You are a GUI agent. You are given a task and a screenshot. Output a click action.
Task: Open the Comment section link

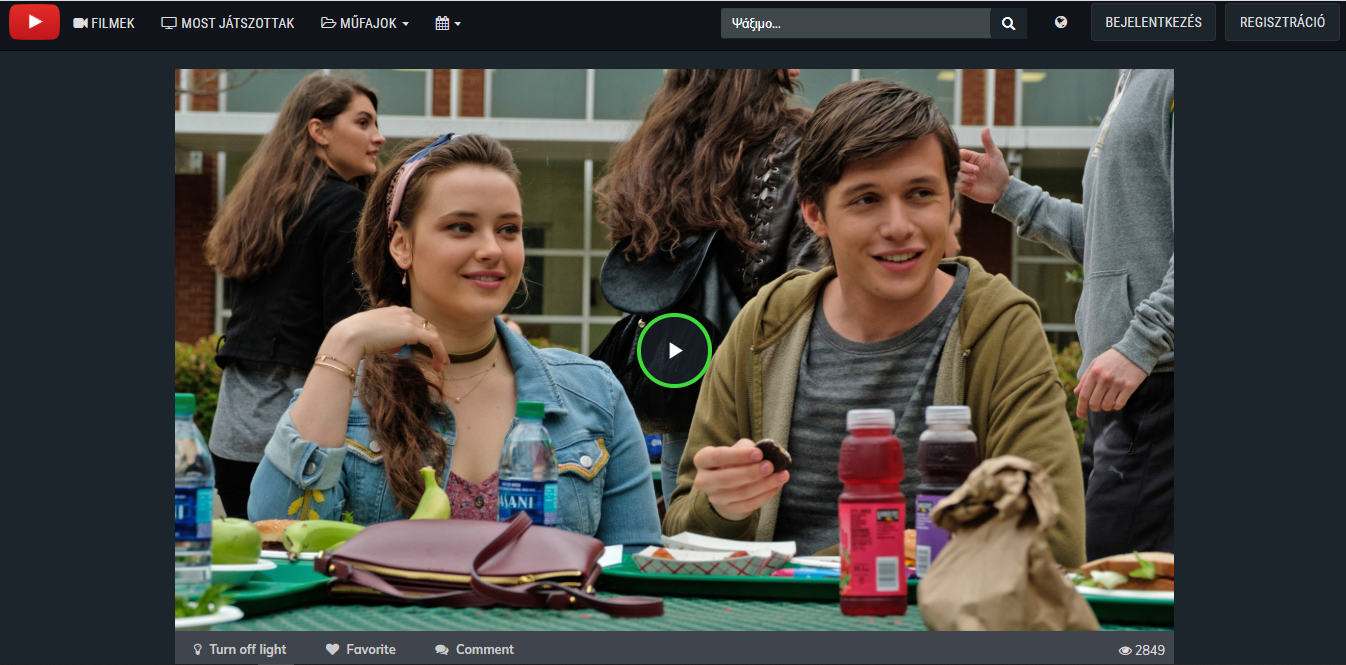[x=475, y=649]
